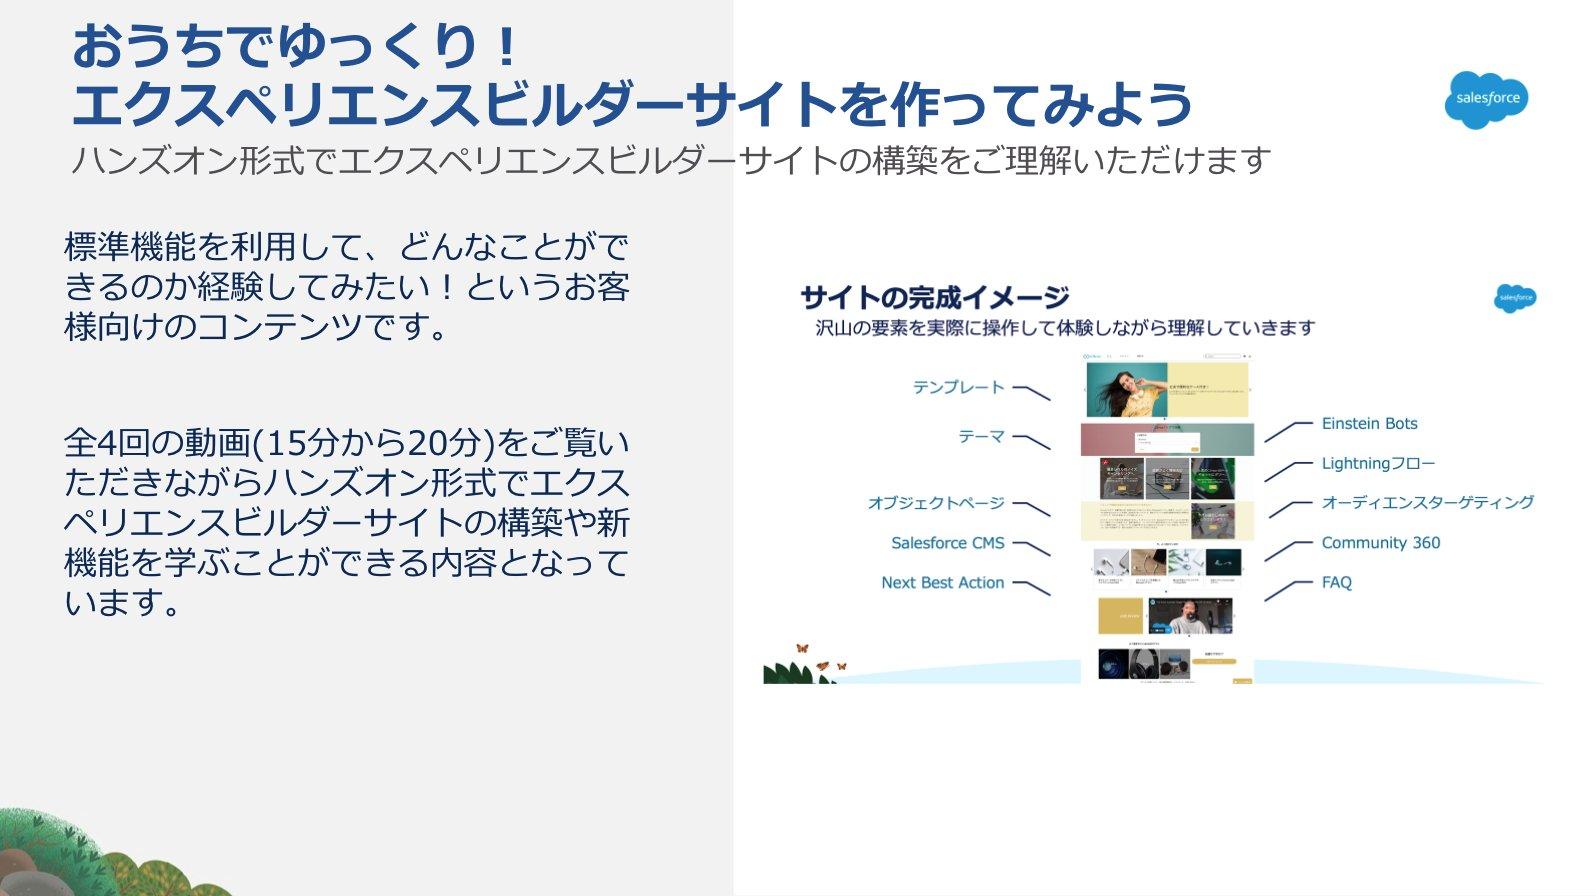Click the small Salesforce logo on the embedded image
This screenshot has width=1596, height=896.
1515,298
